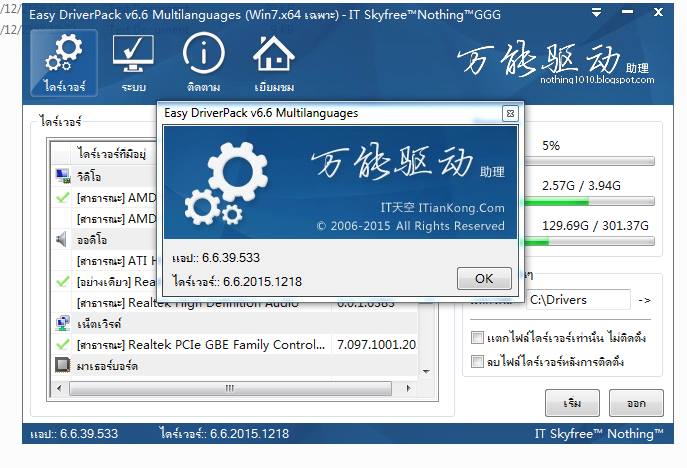Click the nothing1010.blogspot.com link
687x468 pixels.
point(597,80)
